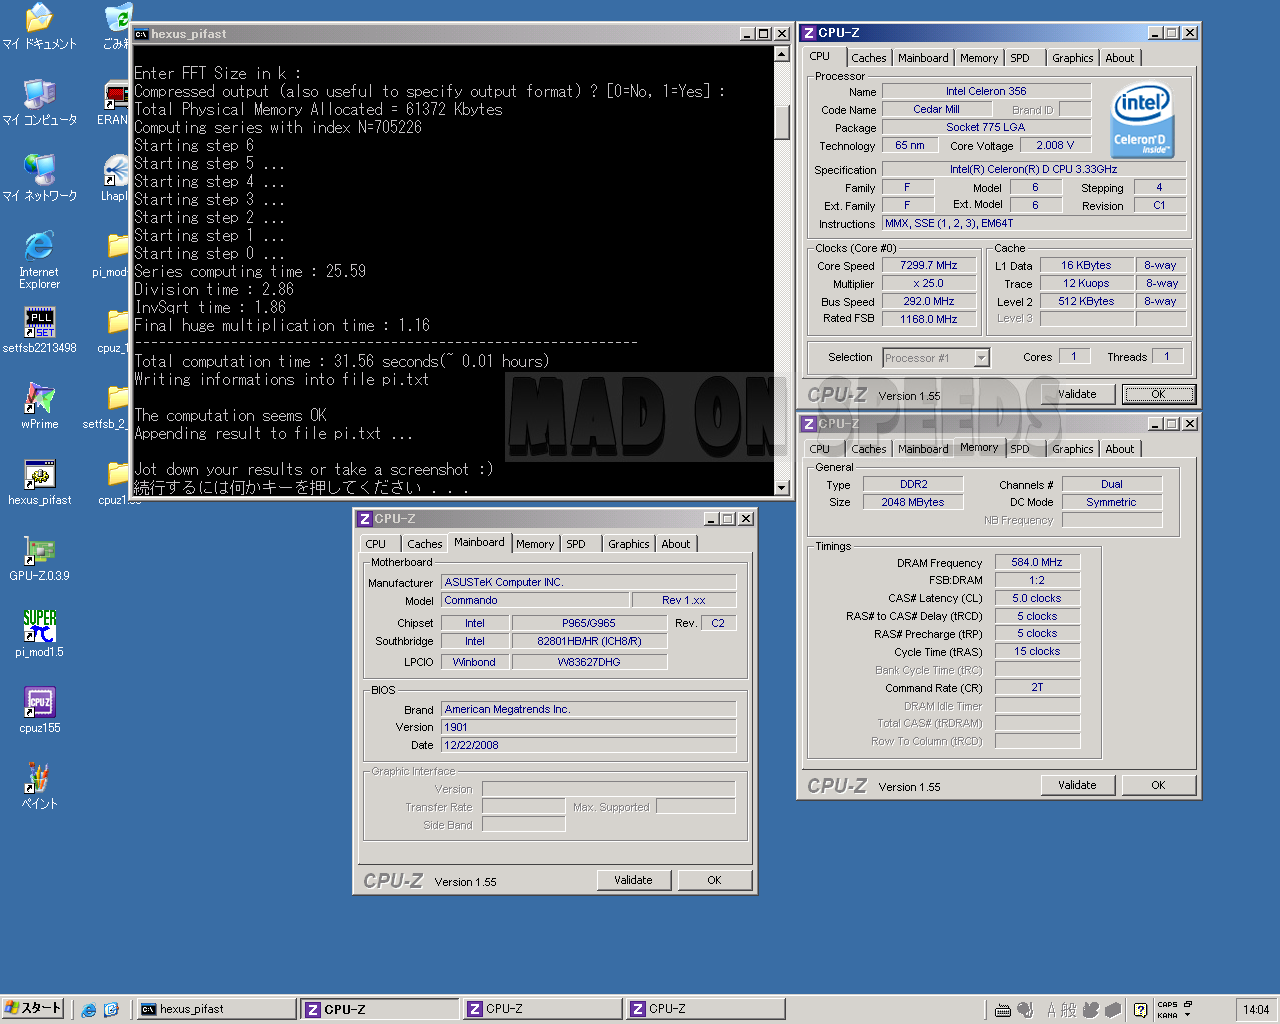
Task: Click the Manufacturer field ASUSTeK Computer INC.
Action: tap(589, 582)
